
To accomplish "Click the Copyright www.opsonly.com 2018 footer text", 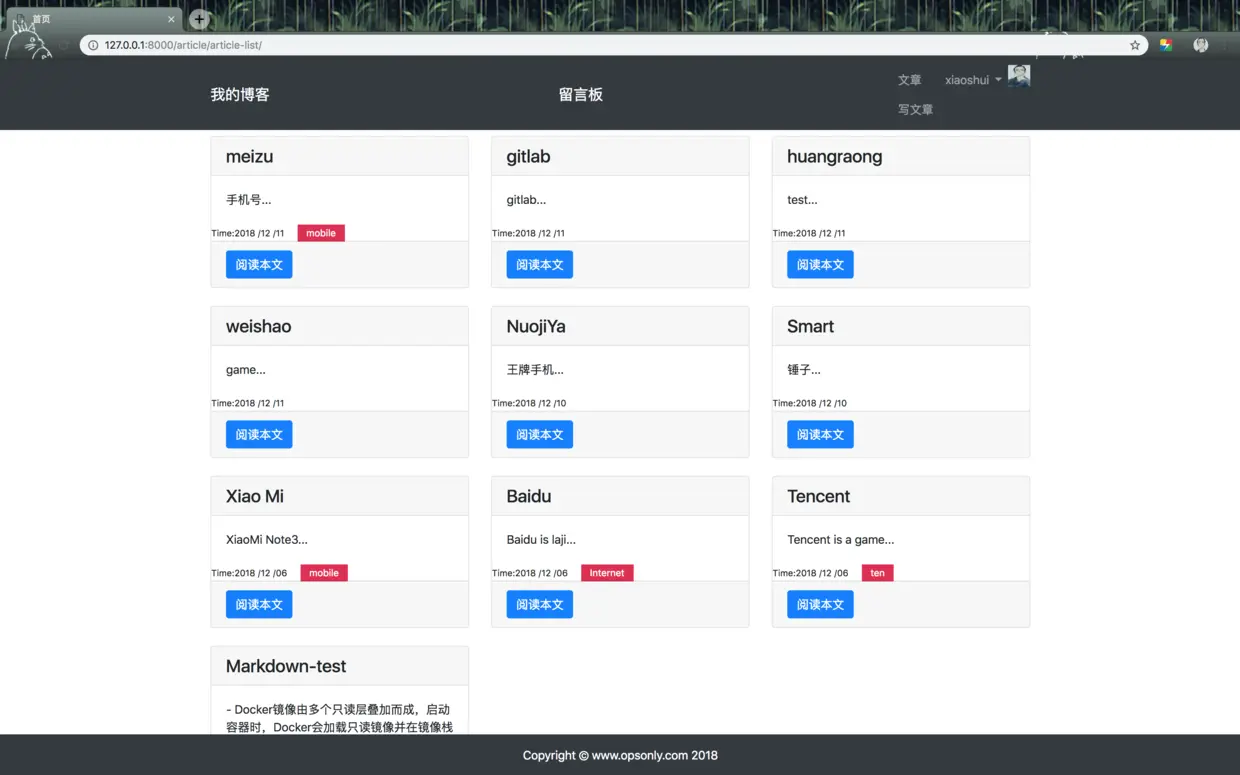I will tap(620, 755).
